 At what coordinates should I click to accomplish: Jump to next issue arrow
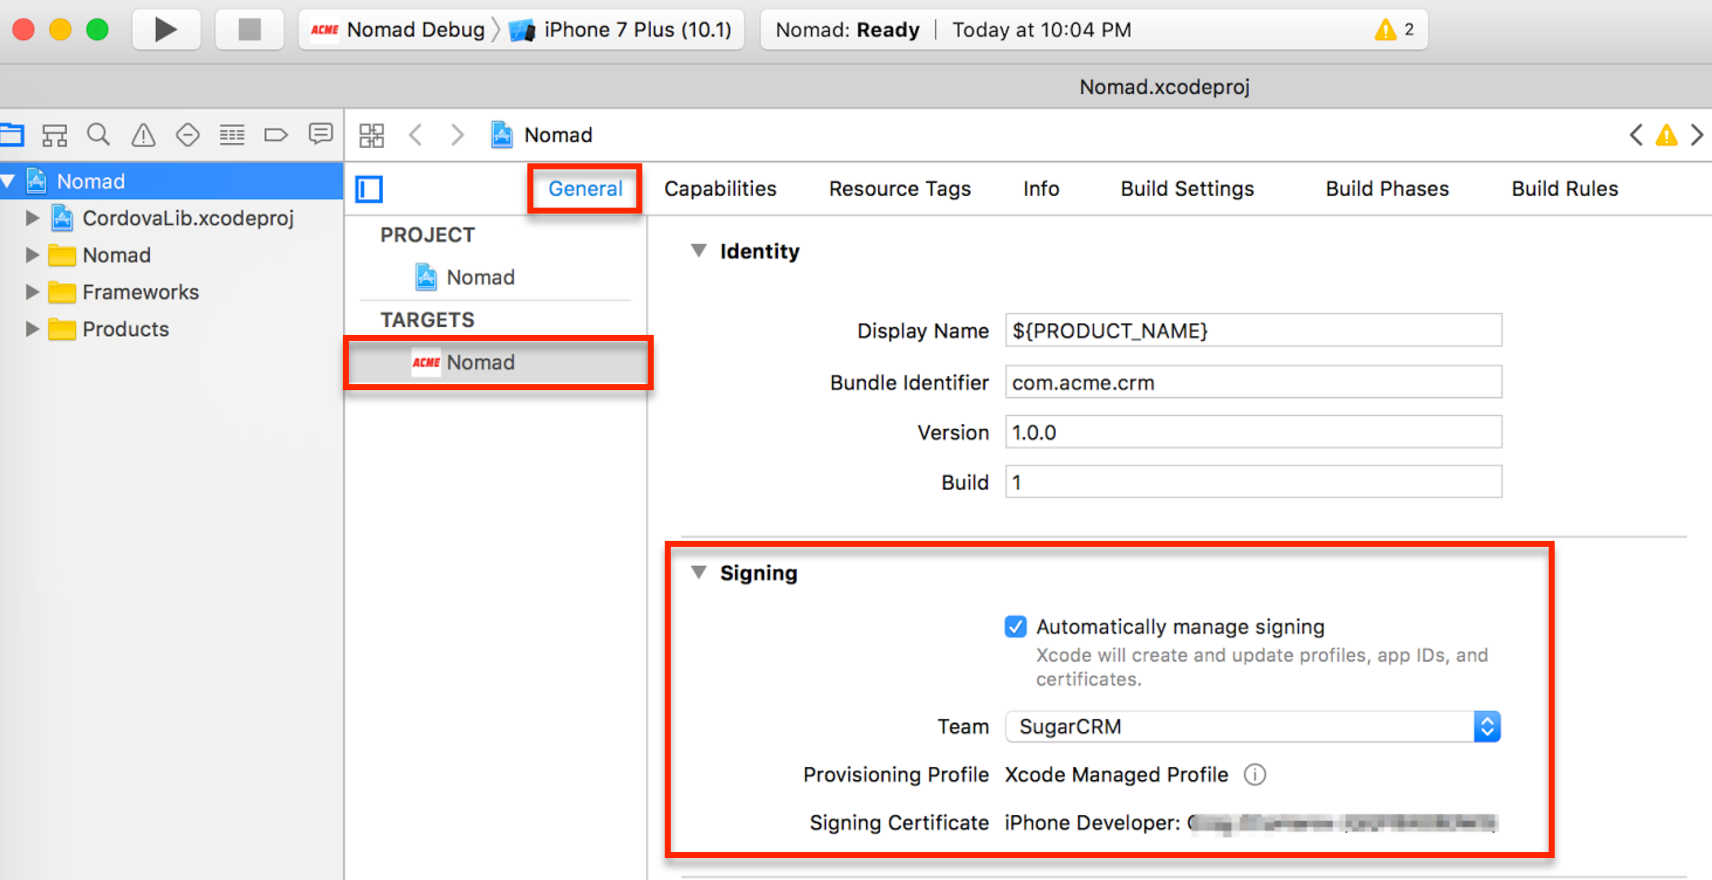point(1697,135)
